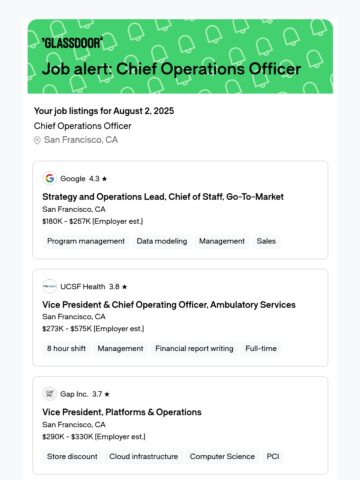This screenshot has height=480, width=360.
Task: Click the UCSF Health logo icon
Action: 50,286
